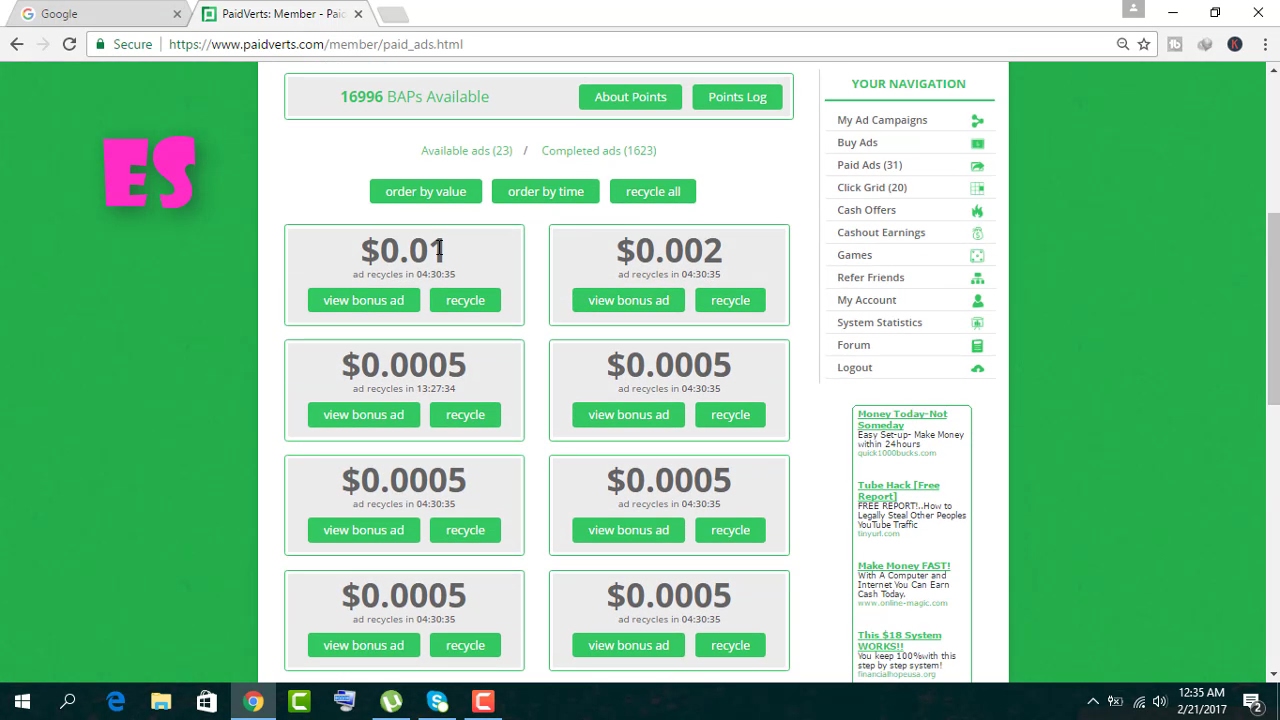Open the This $18 System WORKS ad

[899, 640]
